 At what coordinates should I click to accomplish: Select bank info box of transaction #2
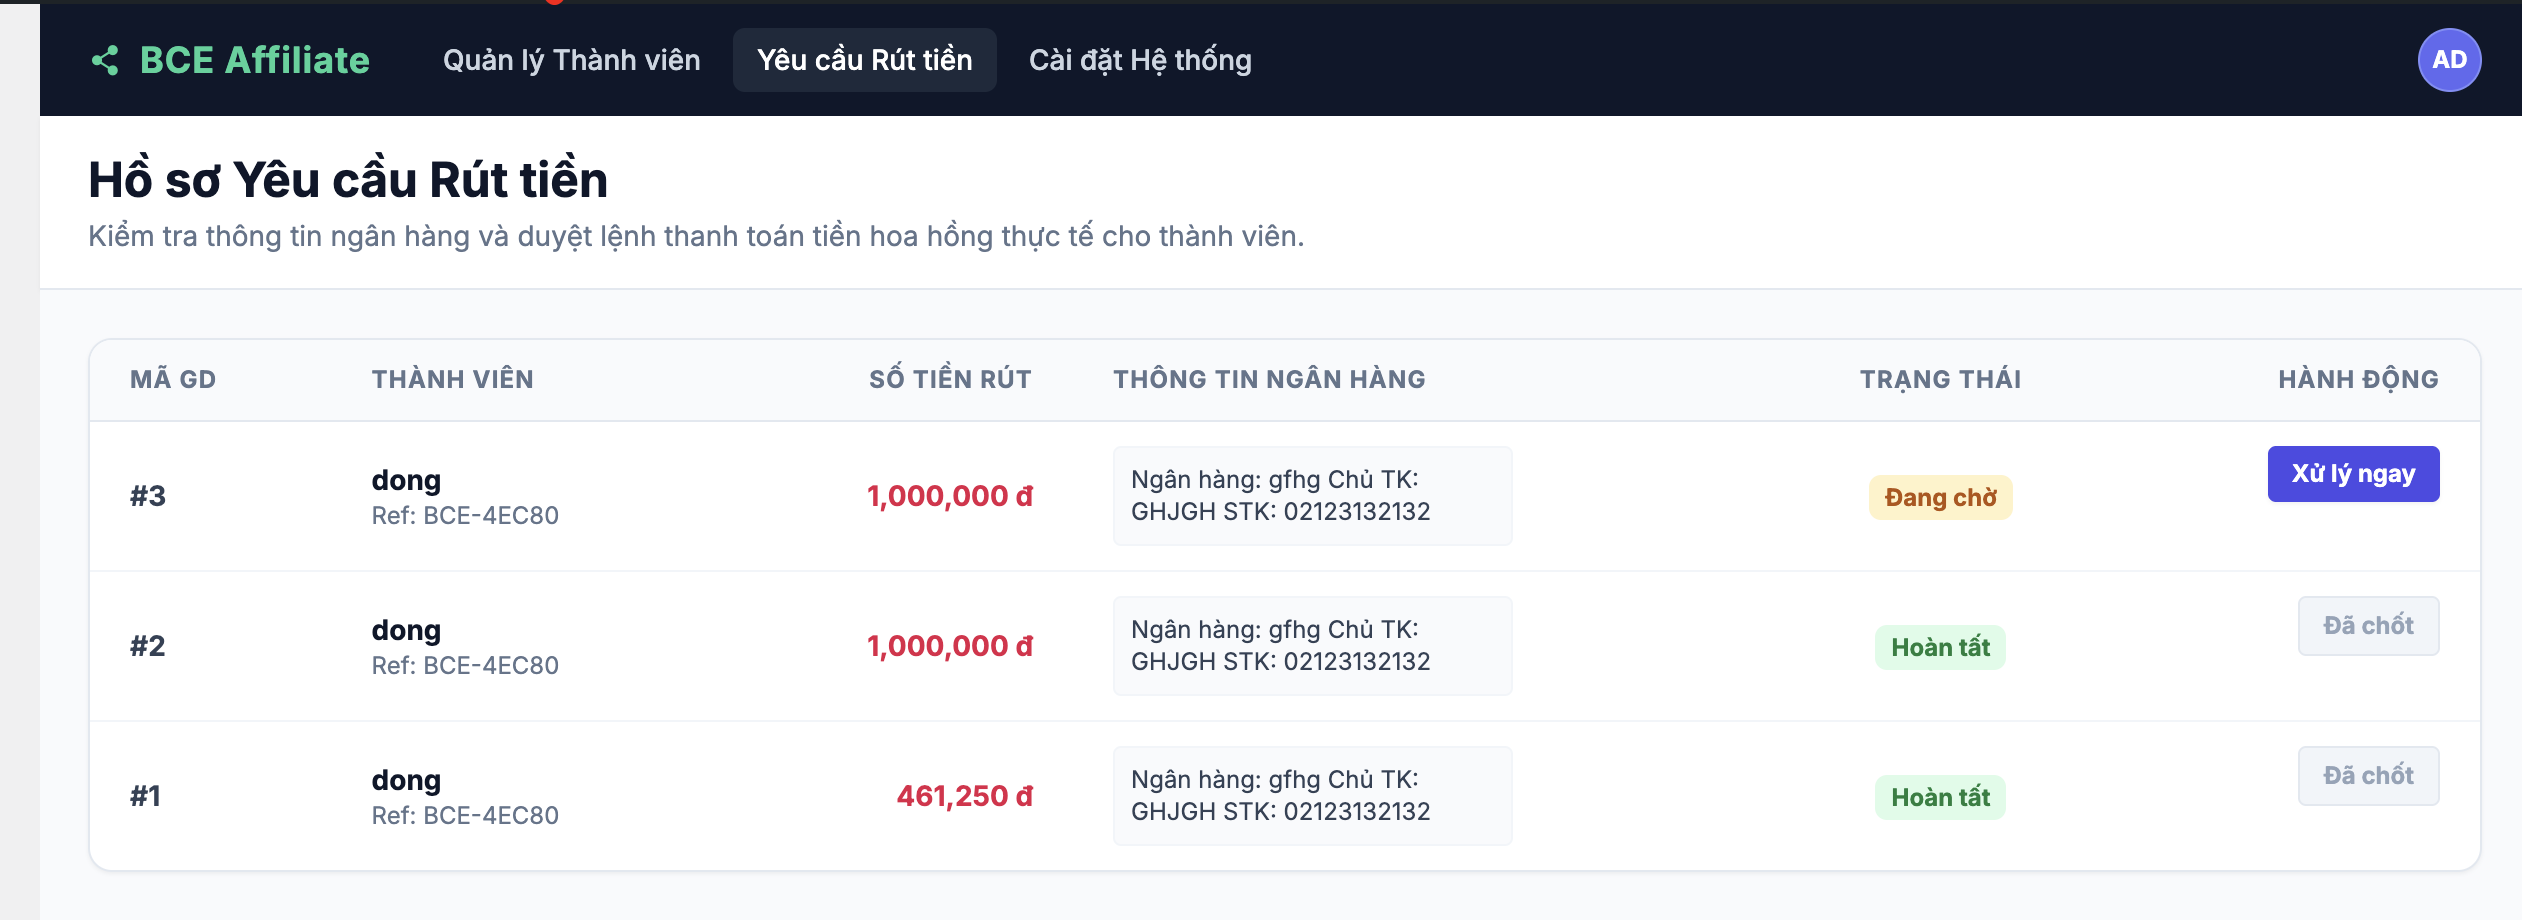tap(1312, 646)
